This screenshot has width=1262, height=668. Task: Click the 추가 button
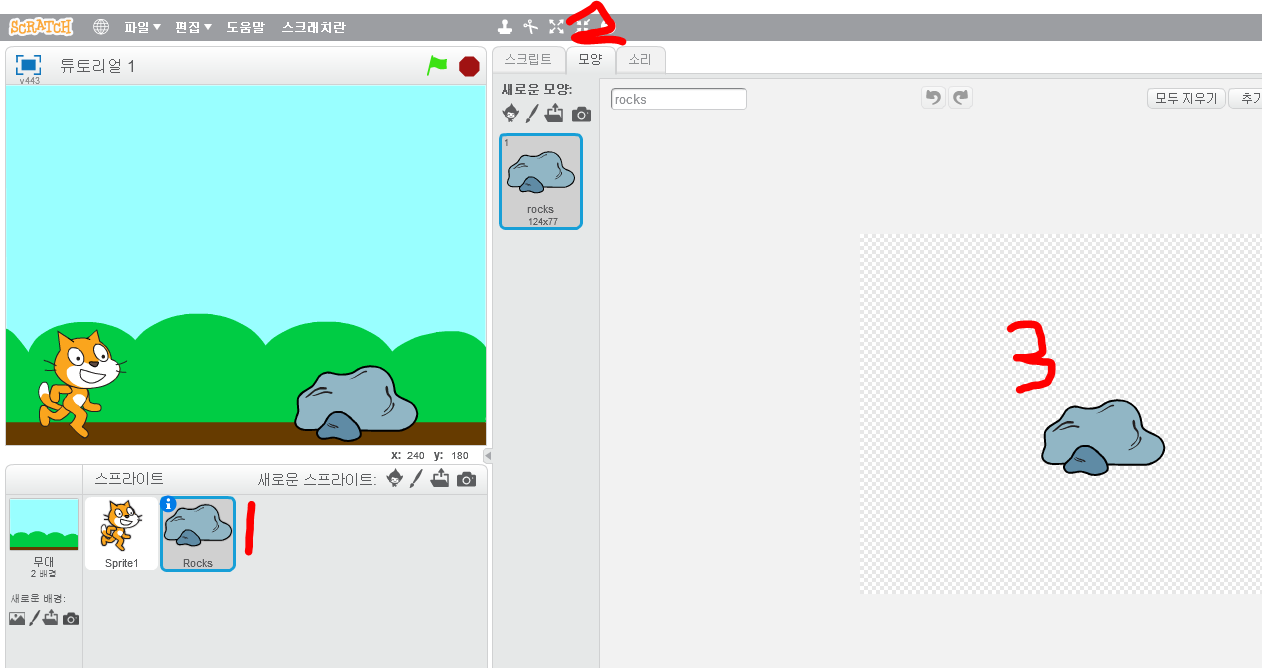click(x=1246, y=98)
